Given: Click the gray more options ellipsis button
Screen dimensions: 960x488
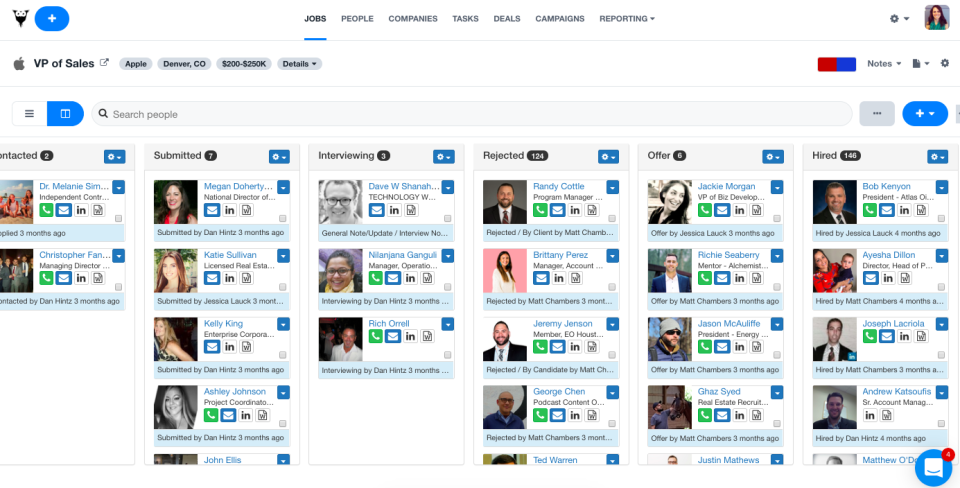Looking at the screenshot, I should pos(877,114).
